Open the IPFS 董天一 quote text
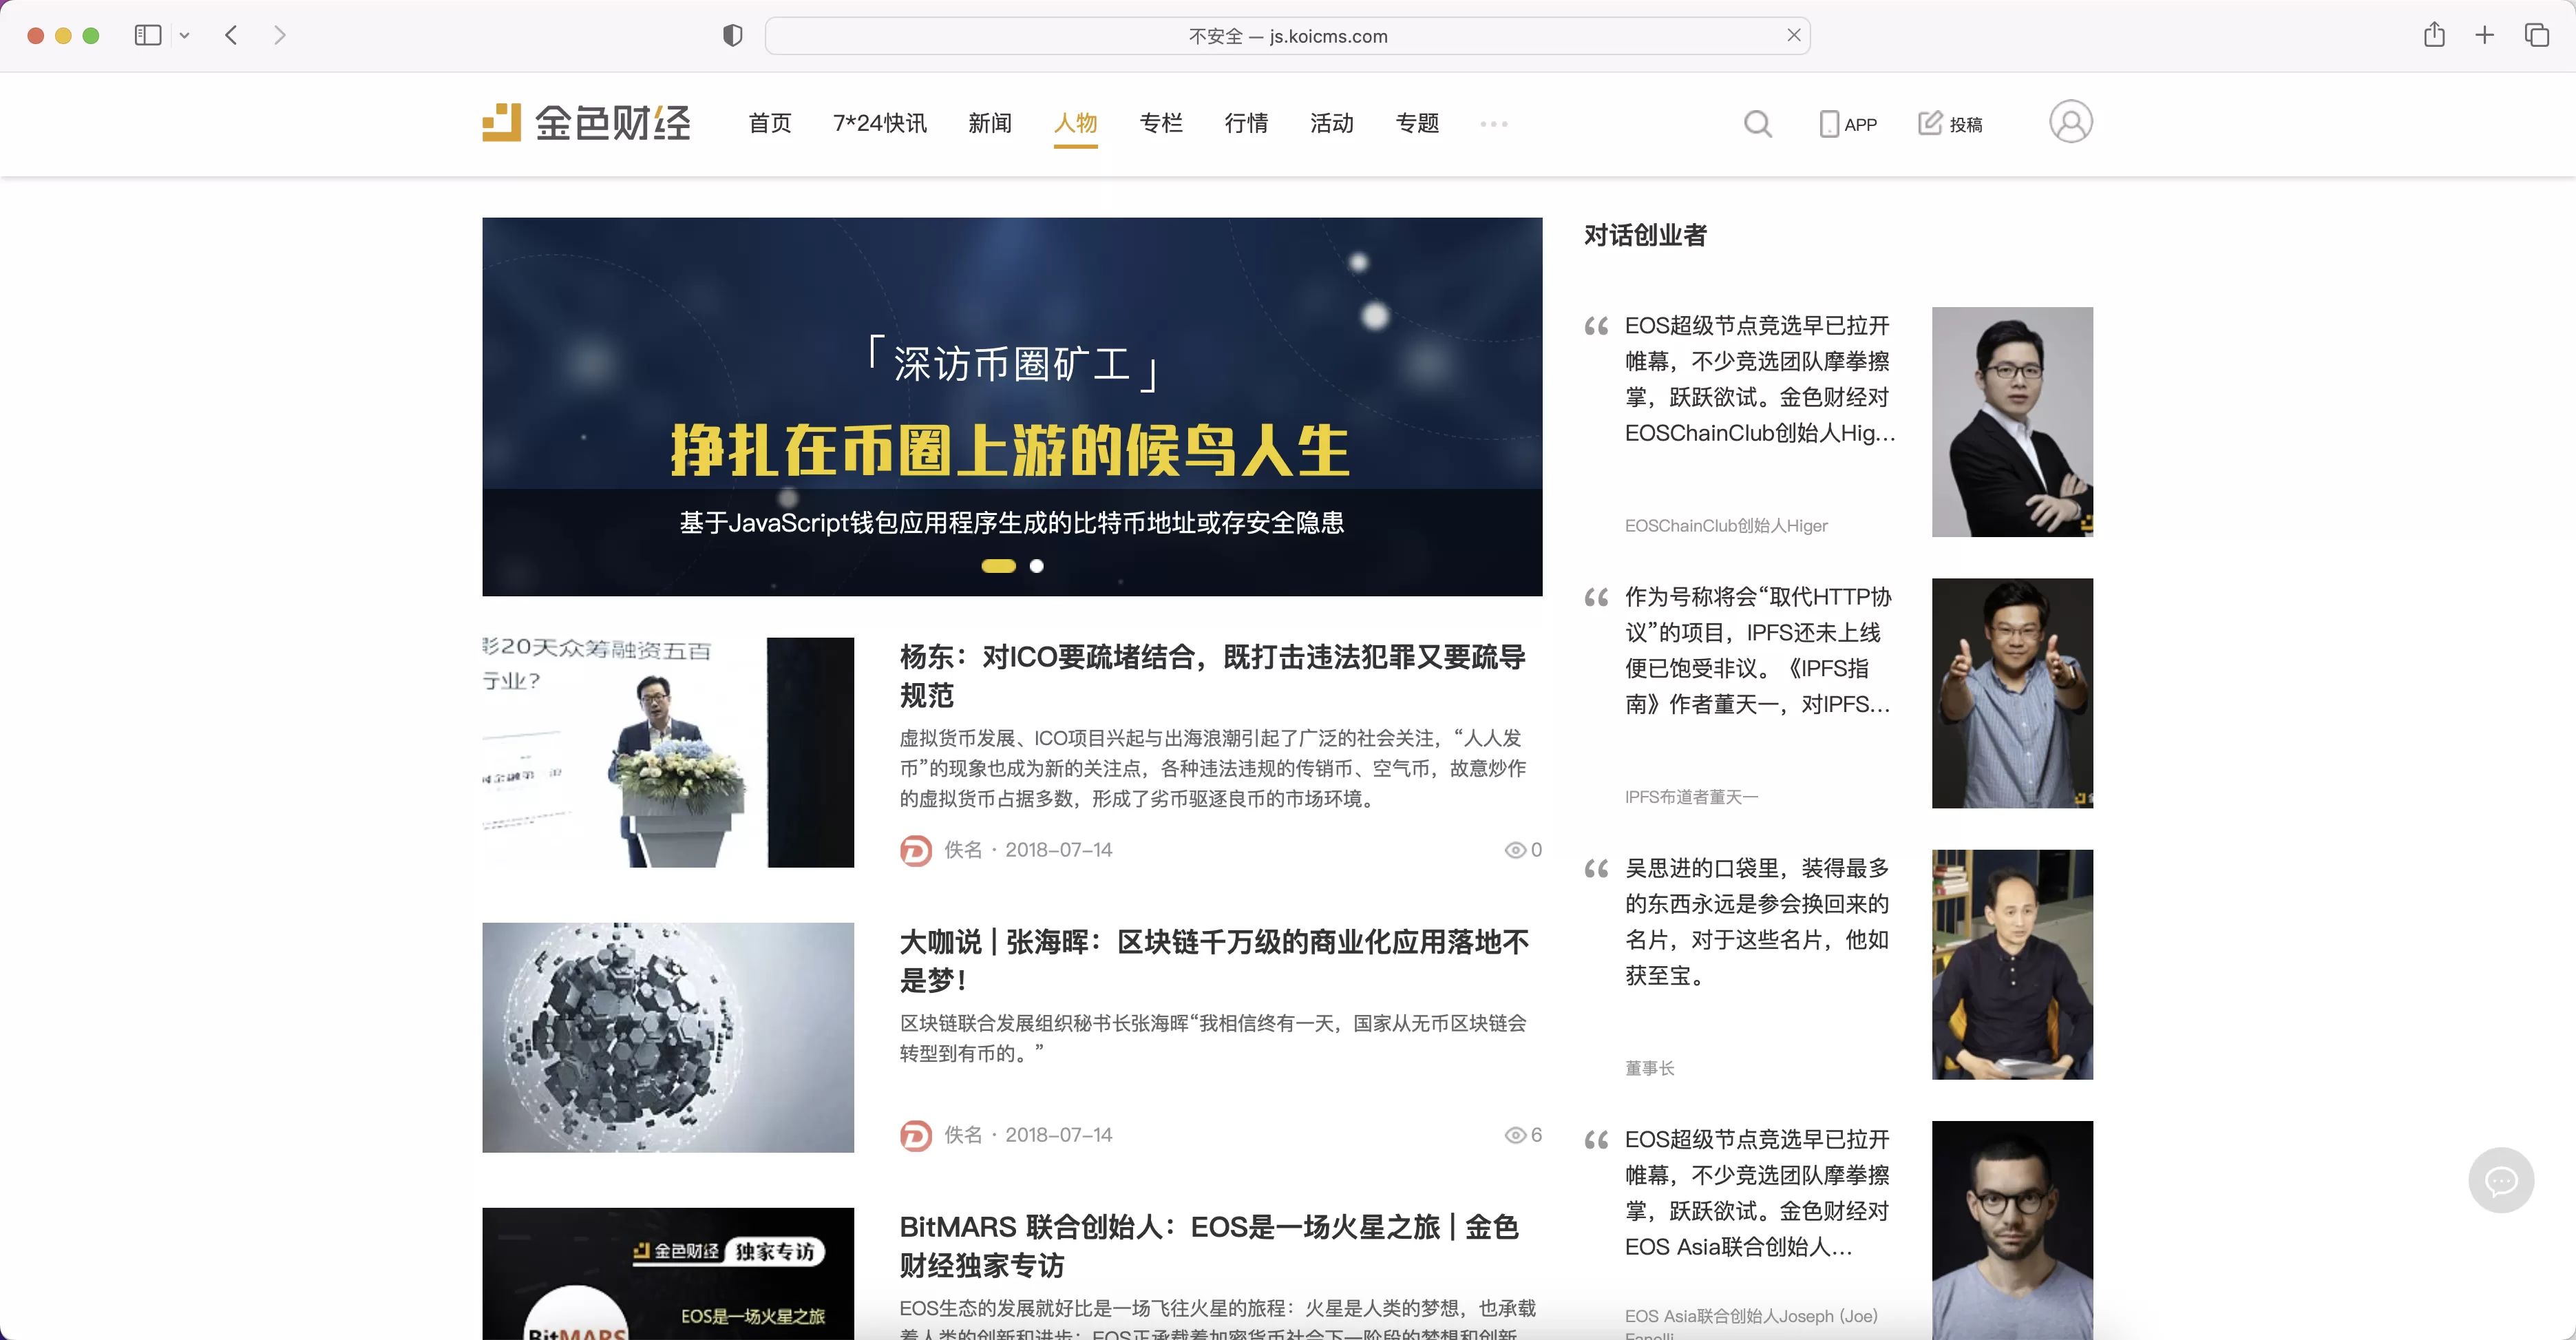Image resolution: width=2576 pixels, height=1340 pixels. [1758, 650]
